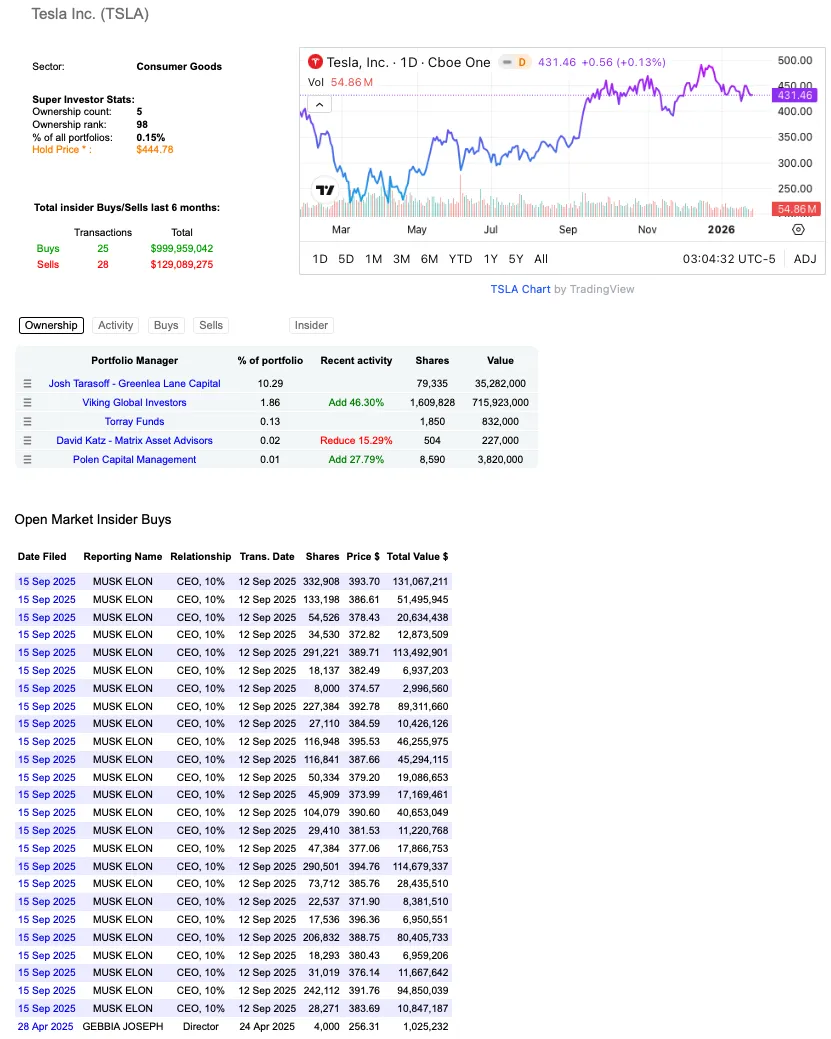Viewport: 831px width, 1039px height.
Task: Toggle the ADJ adjusted-price button
Action: (805, 259)
